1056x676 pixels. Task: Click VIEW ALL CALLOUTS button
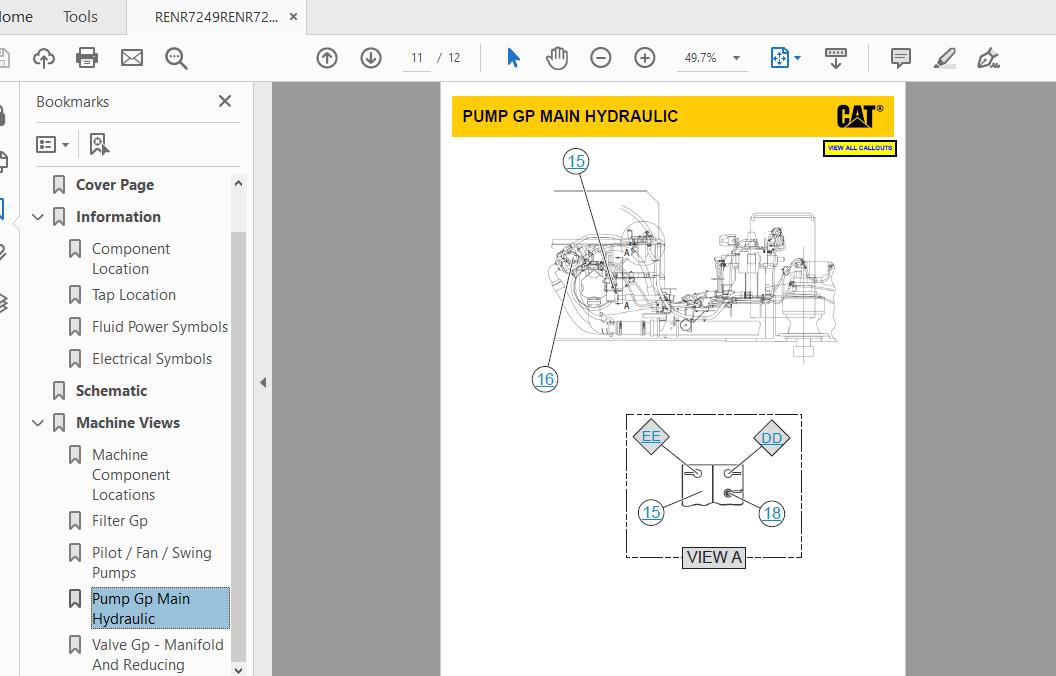click(860, 148)
